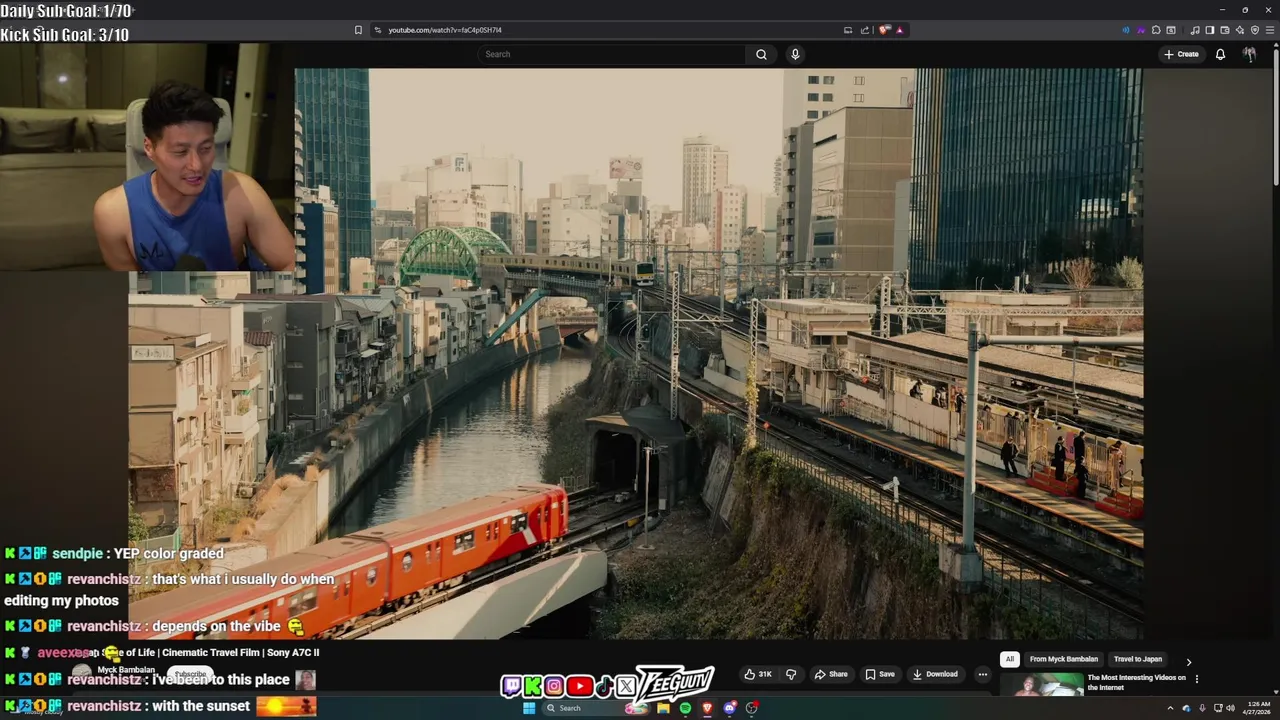Click the share page icon in address bar
Viewport: 1280px width, 720px height.
point(864,30)
